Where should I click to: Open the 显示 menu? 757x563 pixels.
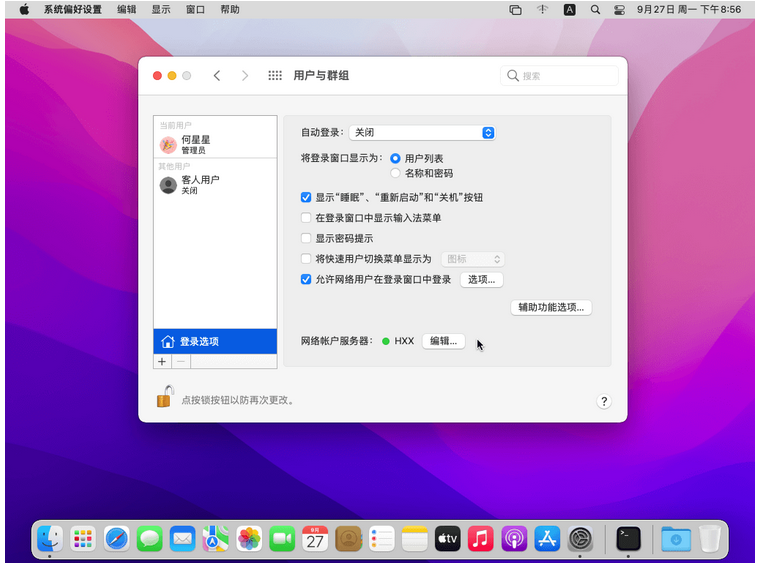[x=161, y=10]
